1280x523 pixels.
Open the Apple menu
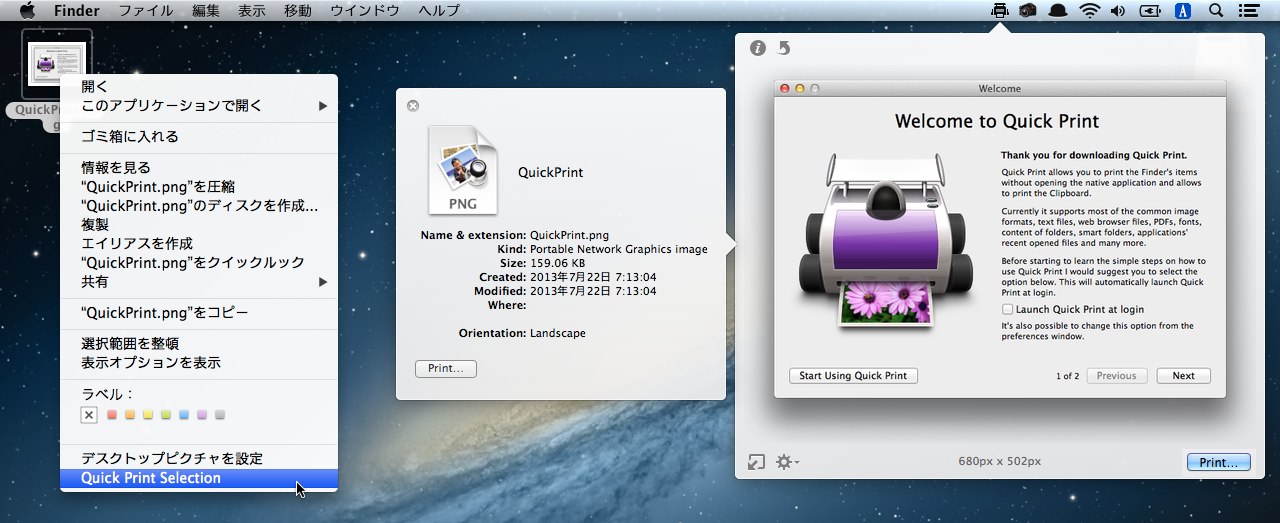point(27,11)
